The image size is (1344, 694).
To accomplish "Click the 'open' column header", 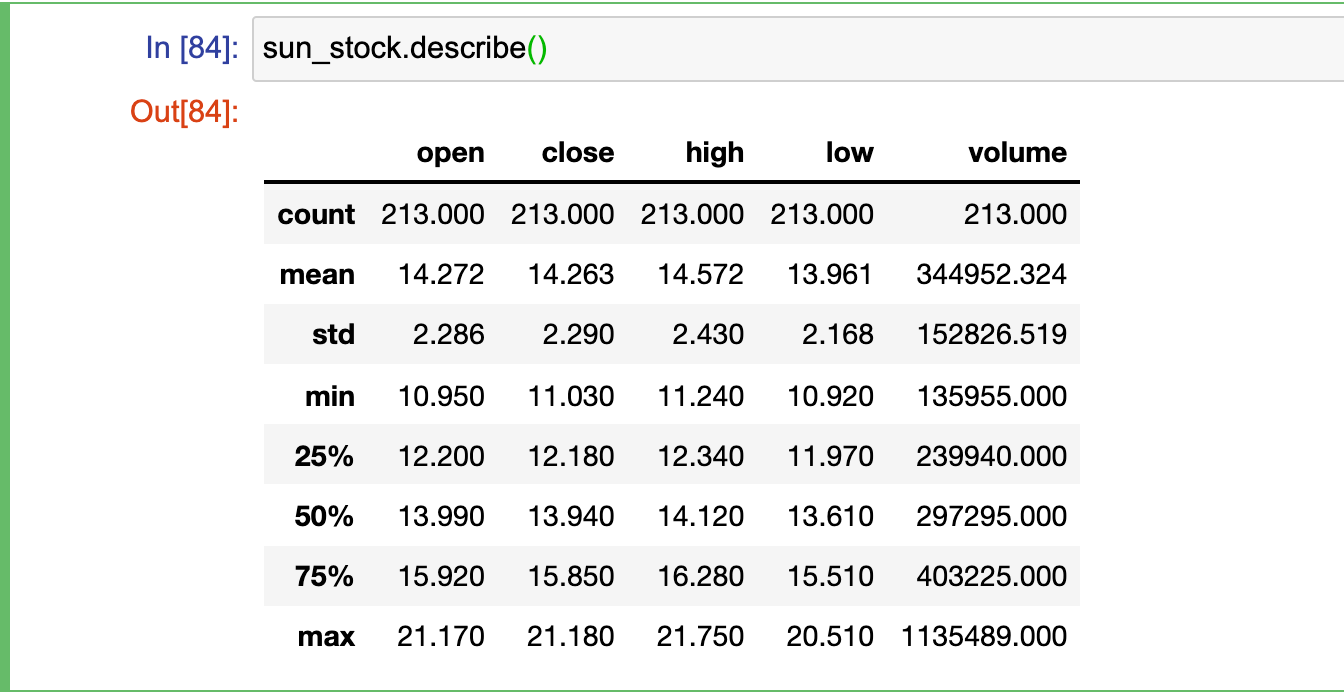I will [x=450, y=153].
